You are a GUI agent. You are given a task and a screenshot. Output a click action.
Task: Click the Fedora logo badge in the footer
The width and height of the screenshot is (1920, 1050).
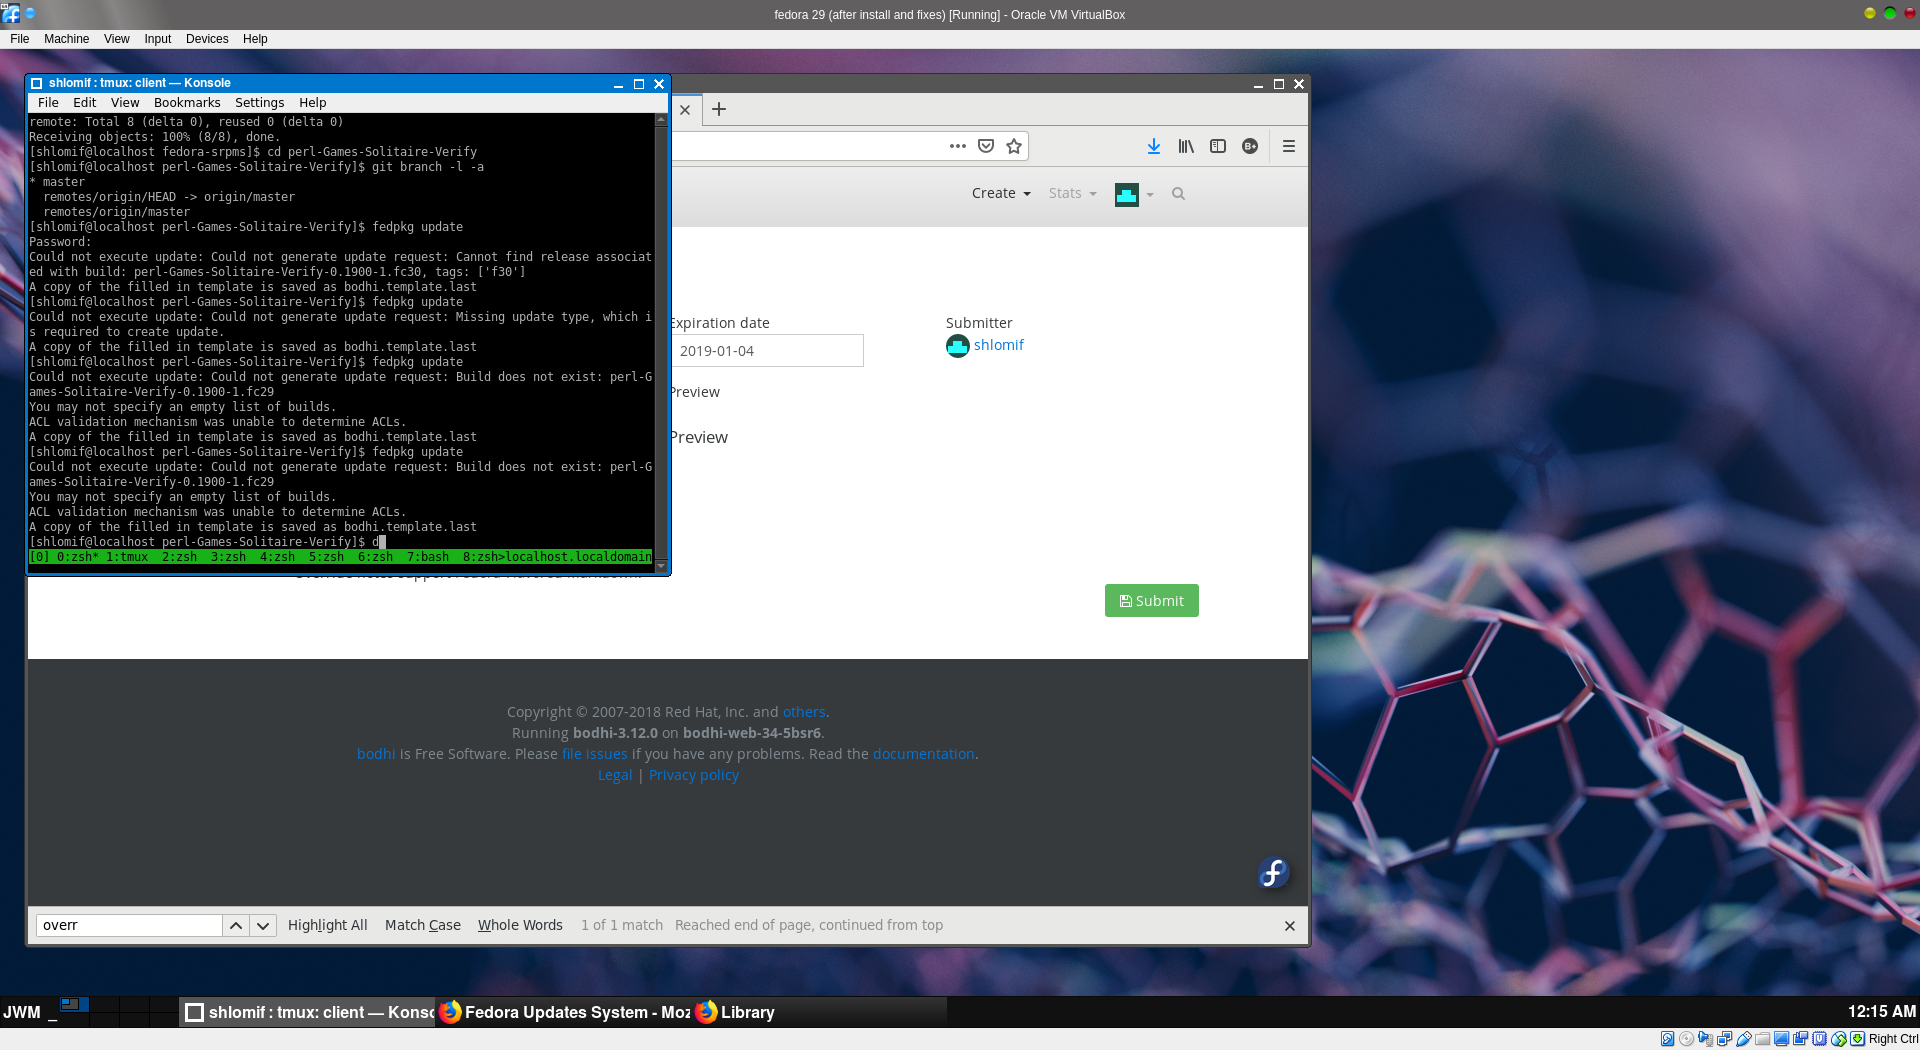(1273, 873)
